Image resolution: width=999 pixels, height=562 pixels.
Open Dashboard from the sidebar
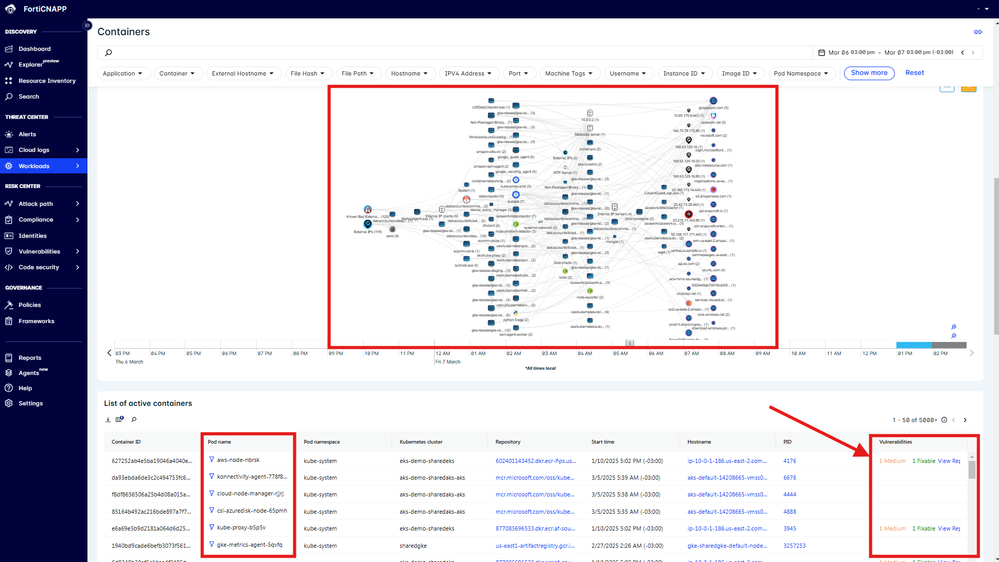click(34, 49)
